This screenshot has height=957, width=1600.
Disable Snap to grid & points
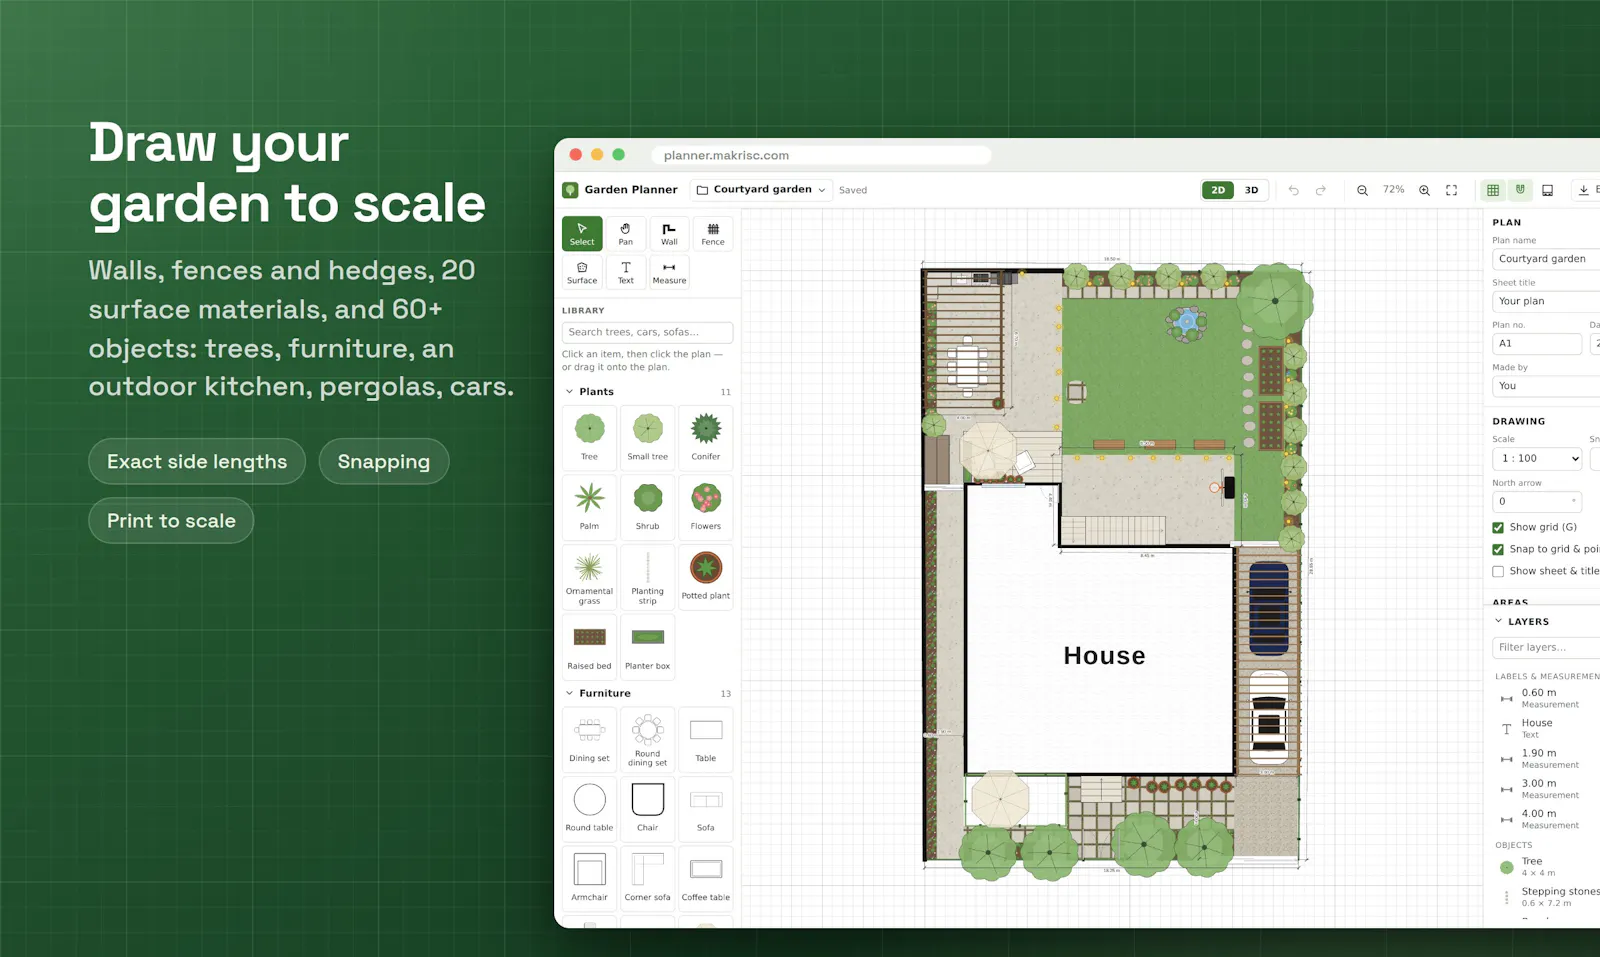coord(1498,550)
